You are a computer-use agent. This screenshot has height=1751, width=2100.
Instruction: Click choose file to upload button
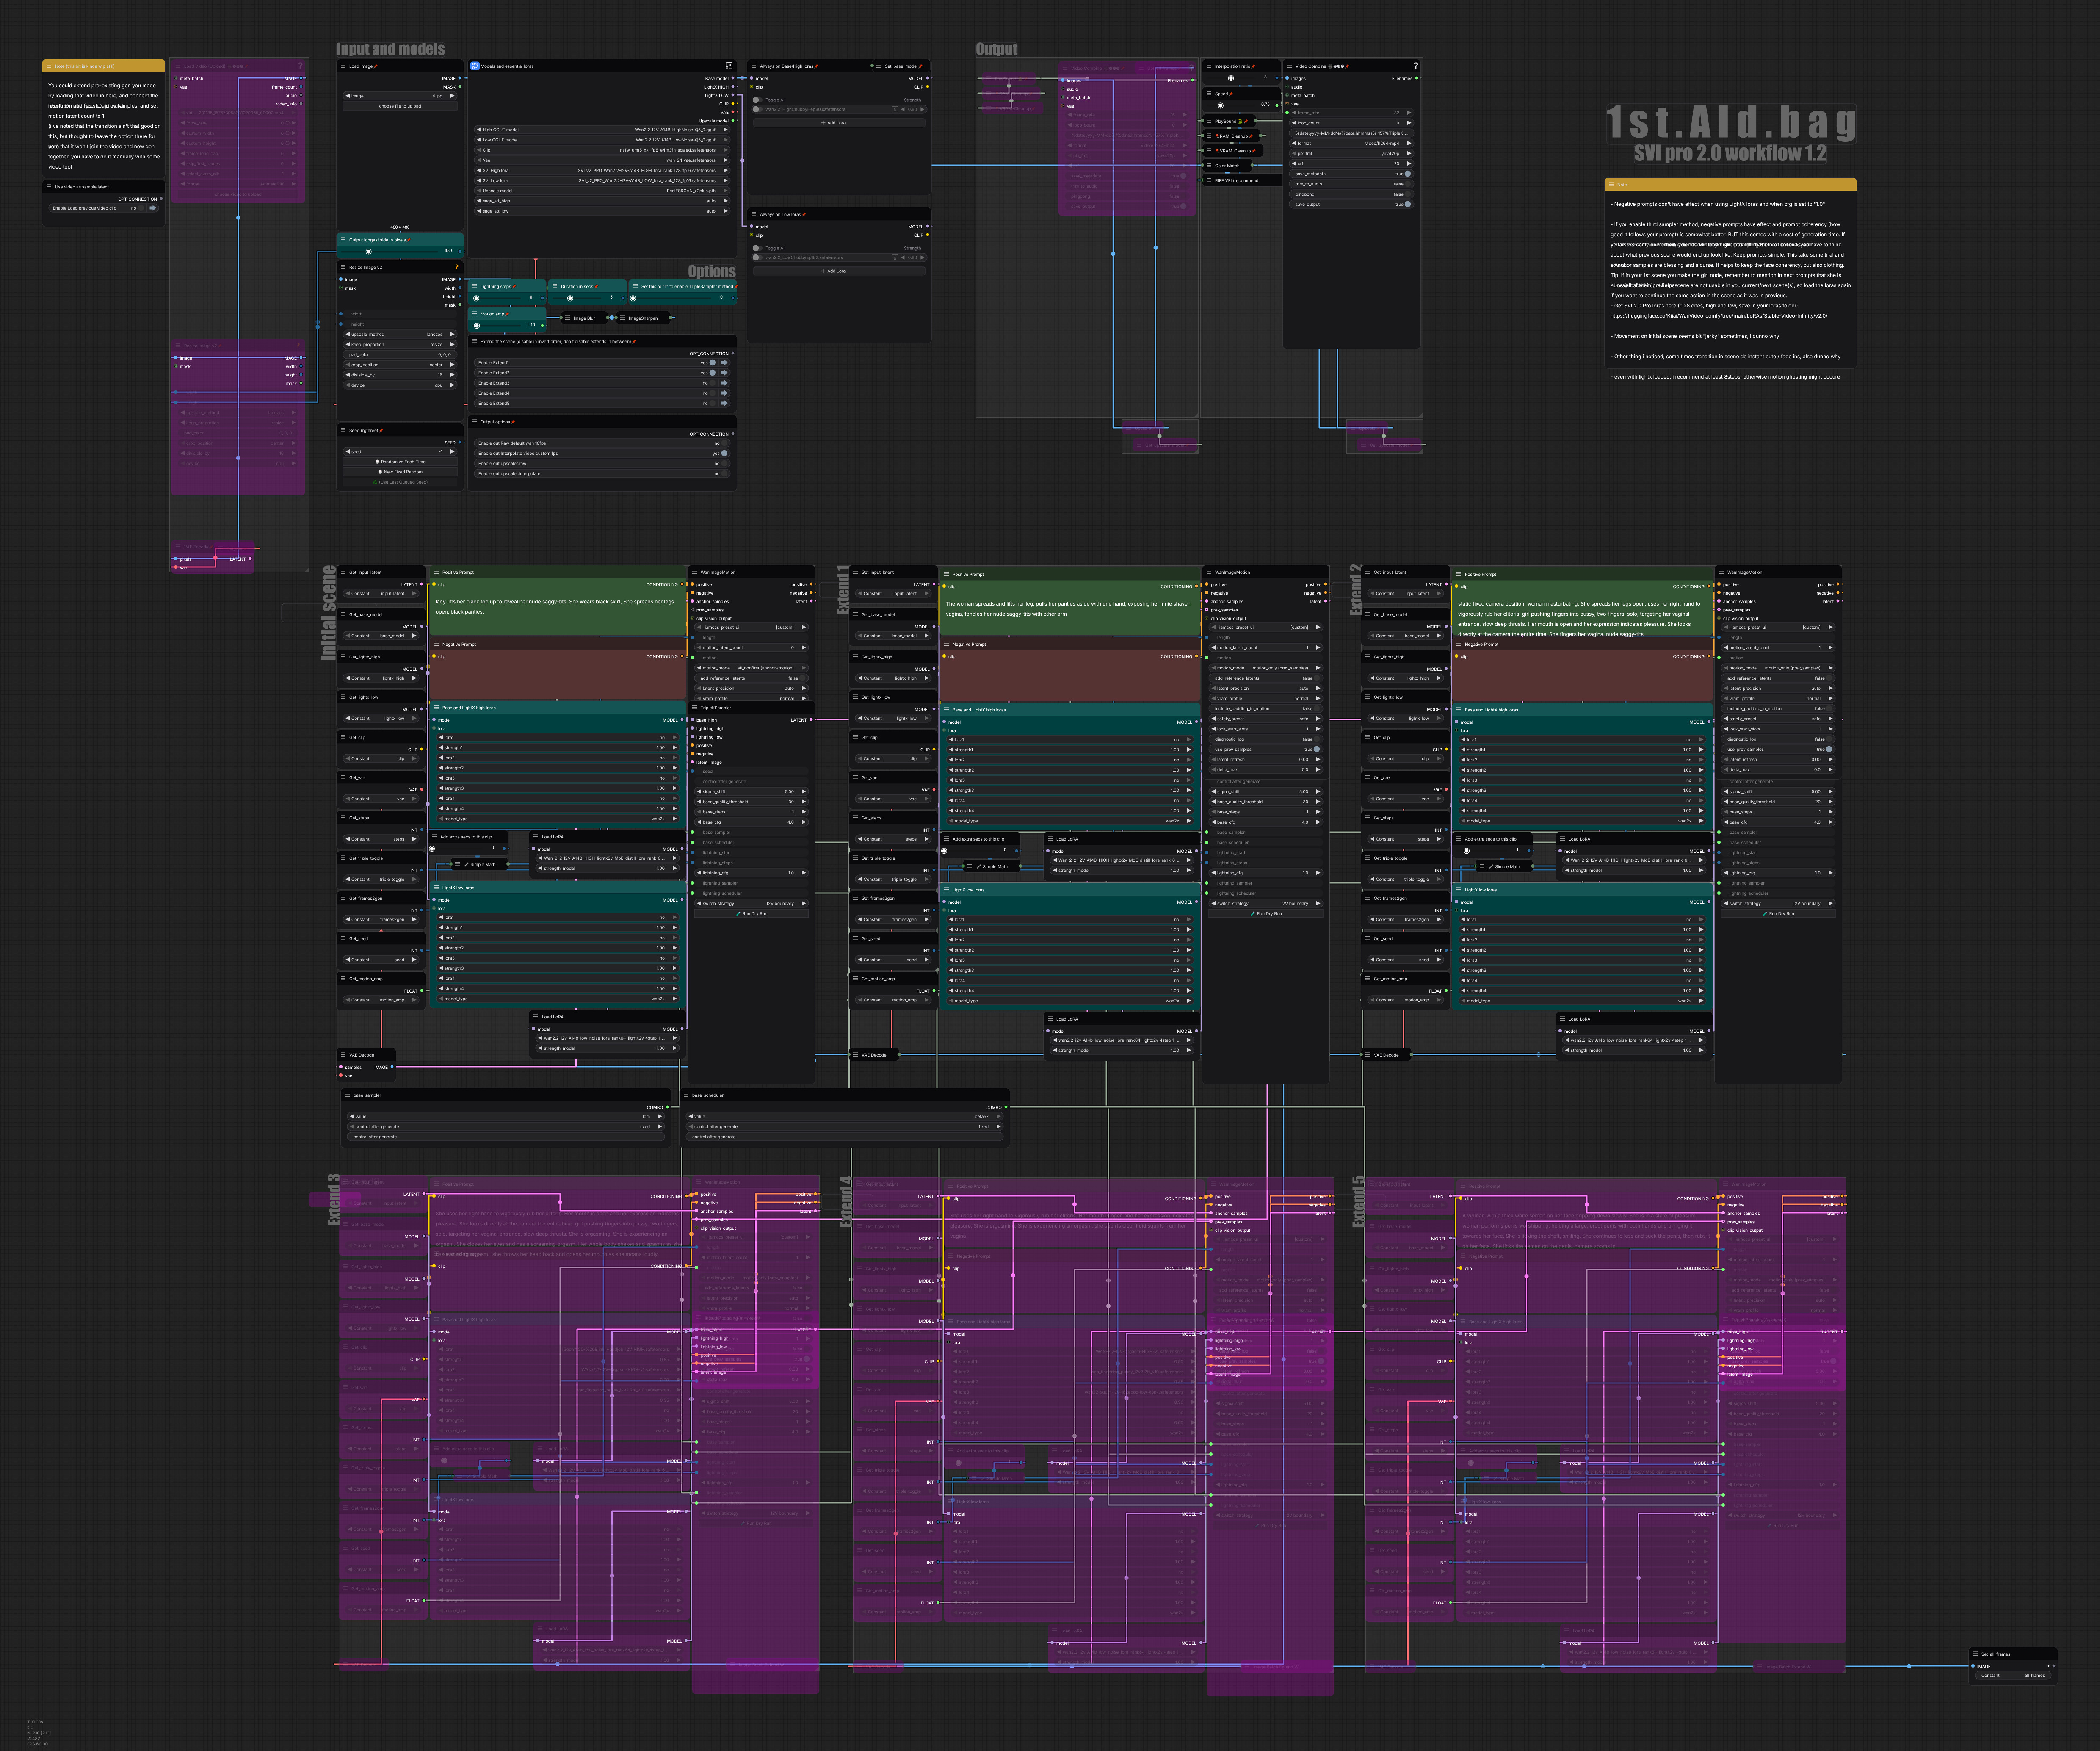400,106
